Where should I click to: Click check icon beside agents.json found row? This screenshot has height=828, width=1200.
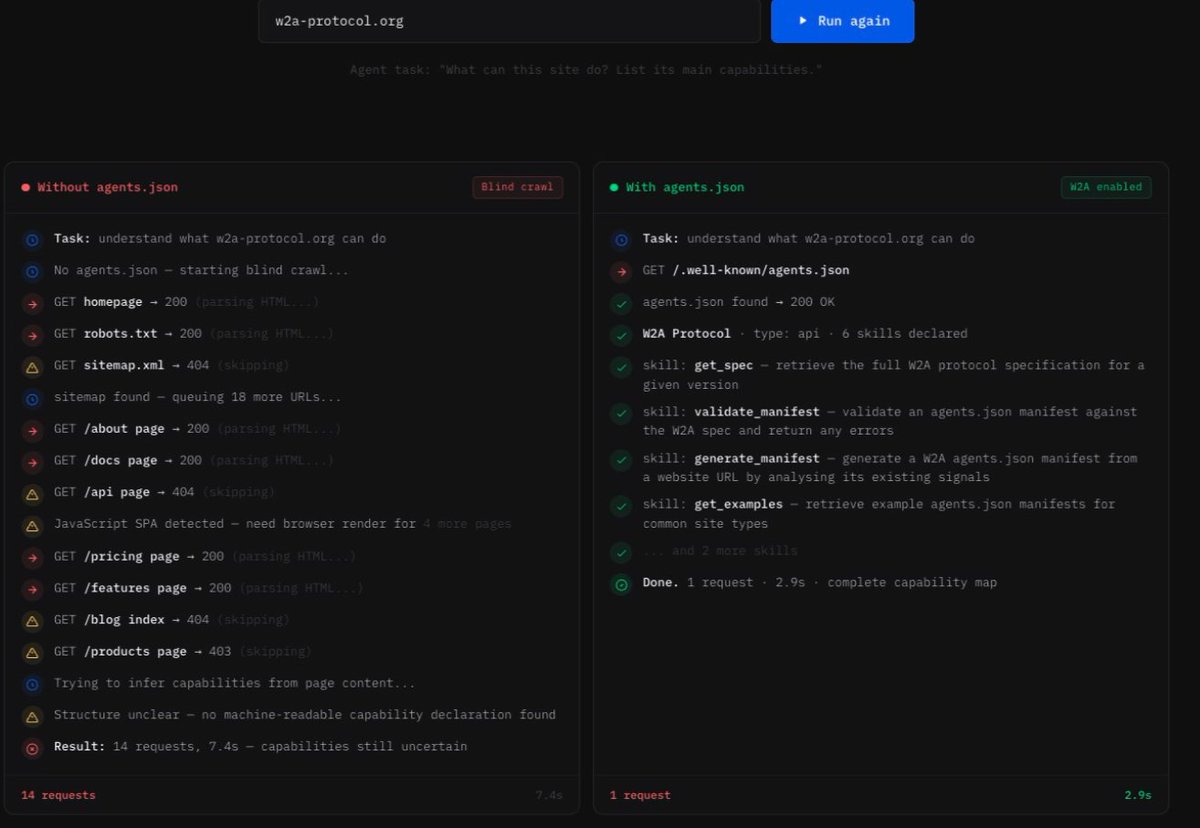[621, 303]
